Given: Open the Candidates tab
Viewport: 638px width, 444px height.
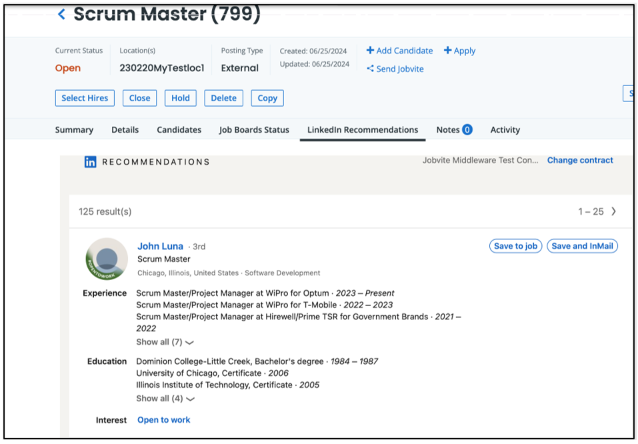Looking at the screenshot, I should [x=179, y=130].
